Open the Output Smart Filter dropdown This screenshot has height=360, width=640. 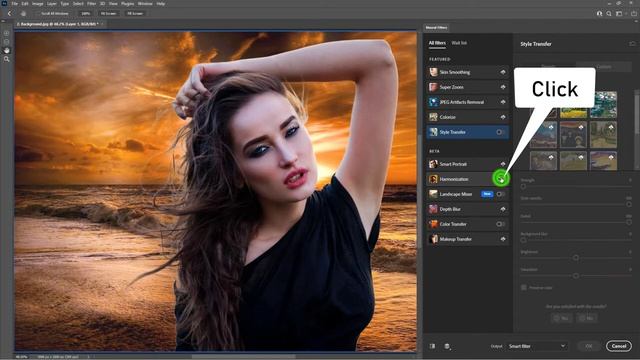coord(536,346)
